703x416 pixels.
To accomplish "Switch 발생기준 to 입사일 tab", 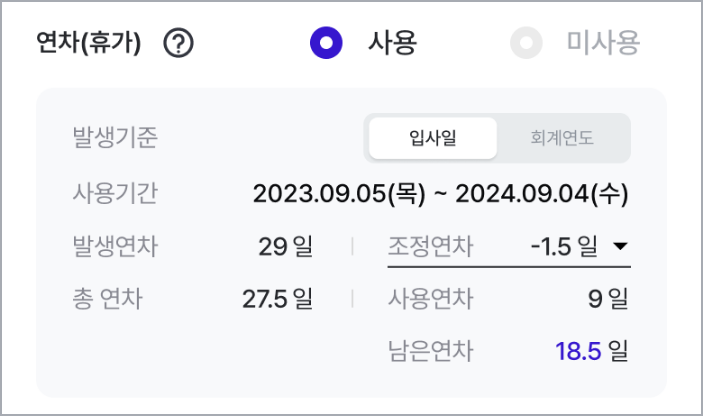I will click(x=433, y=138).
